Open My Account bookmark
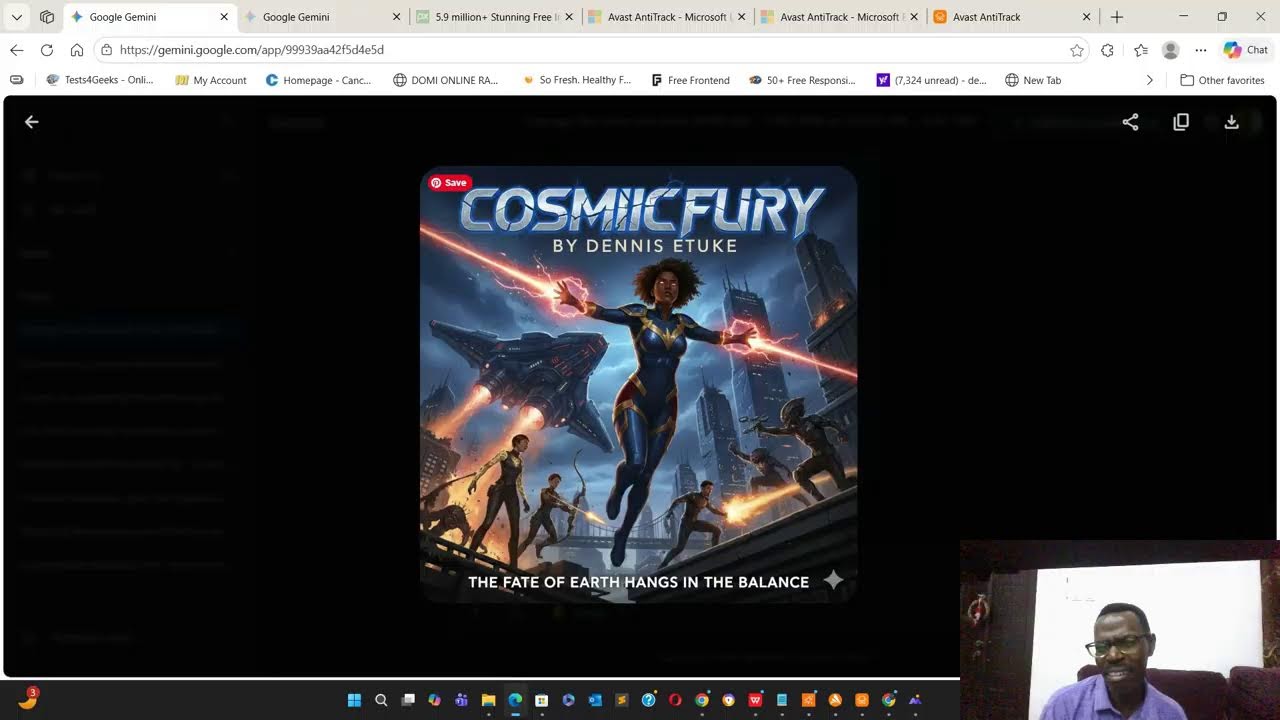The width and height of the screenshot is (1280, 720). [211, 80]
